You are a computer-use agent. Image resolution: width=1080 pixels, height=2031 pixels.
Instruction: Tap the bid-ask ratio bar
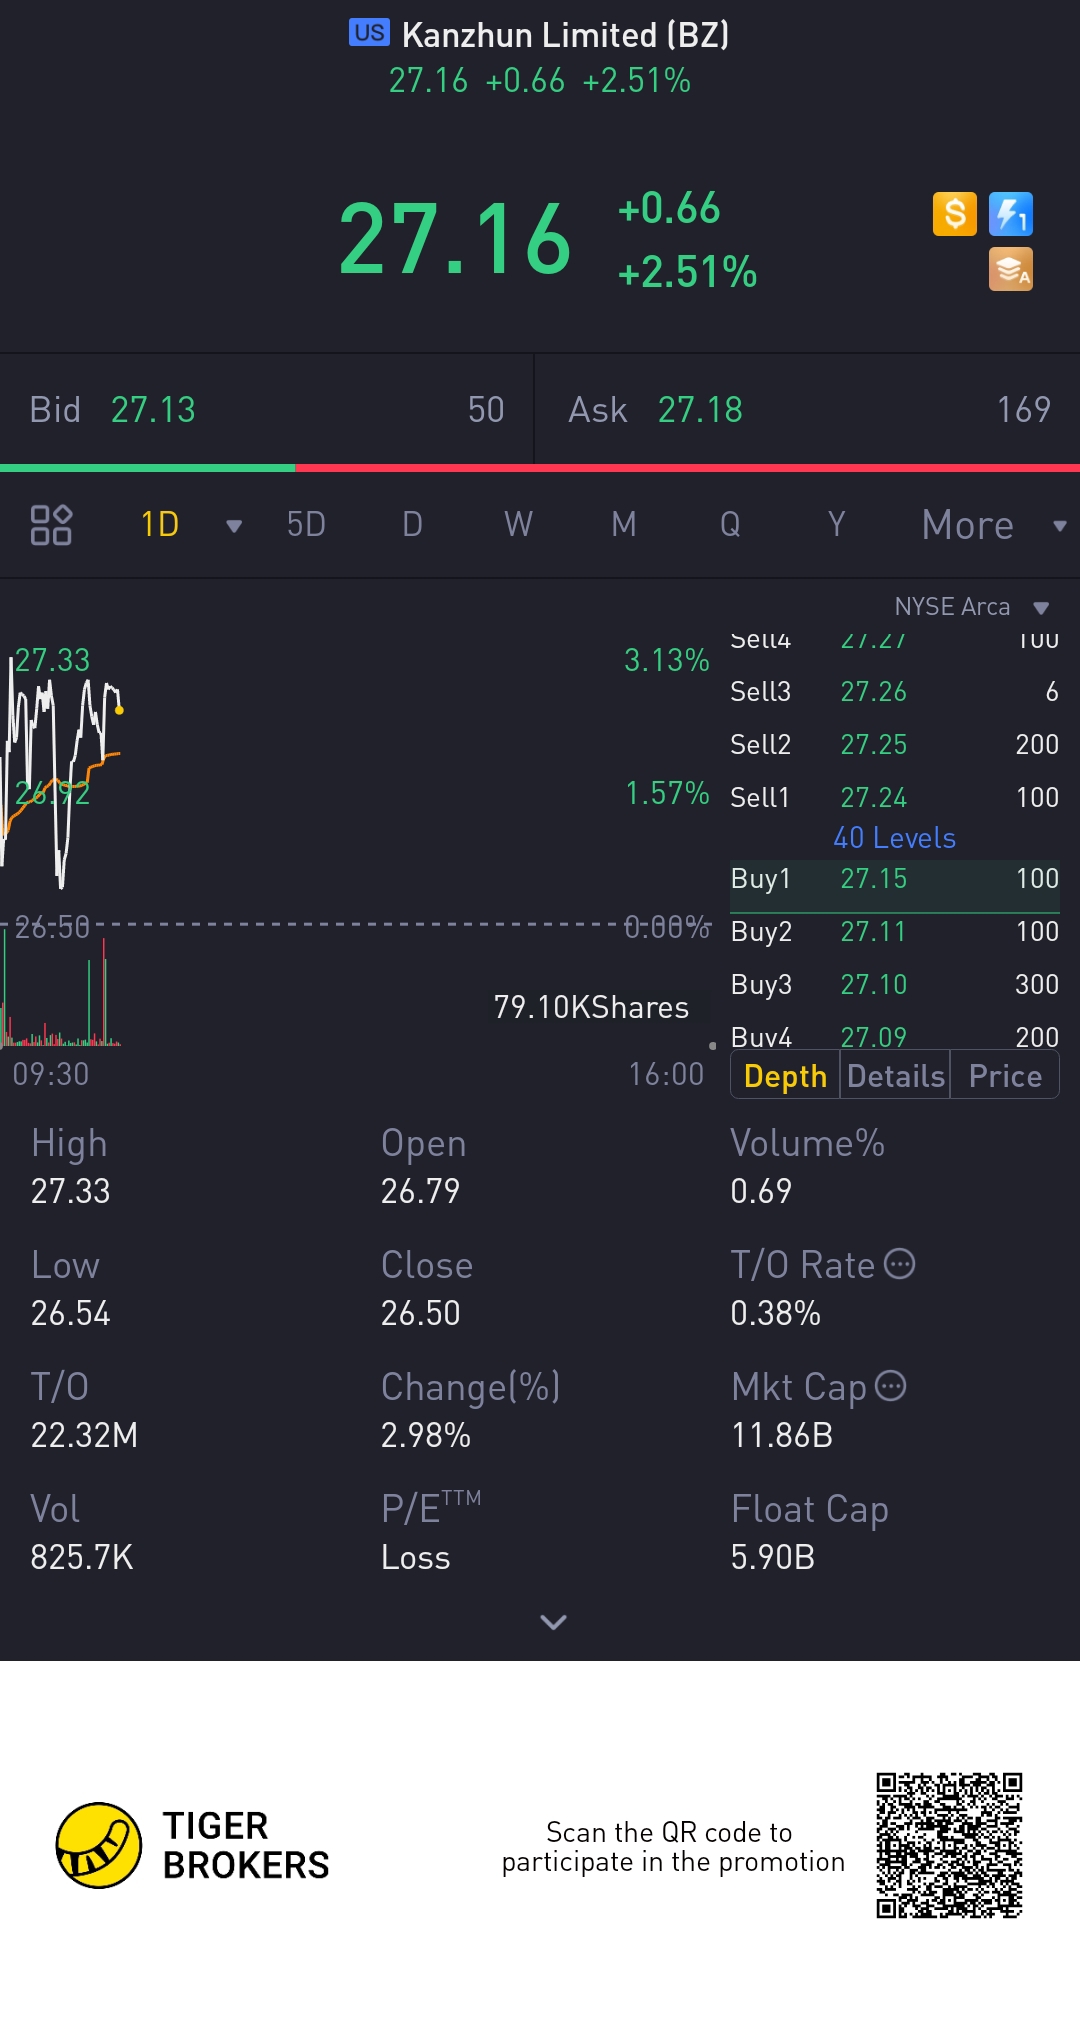tap(540, 467)
